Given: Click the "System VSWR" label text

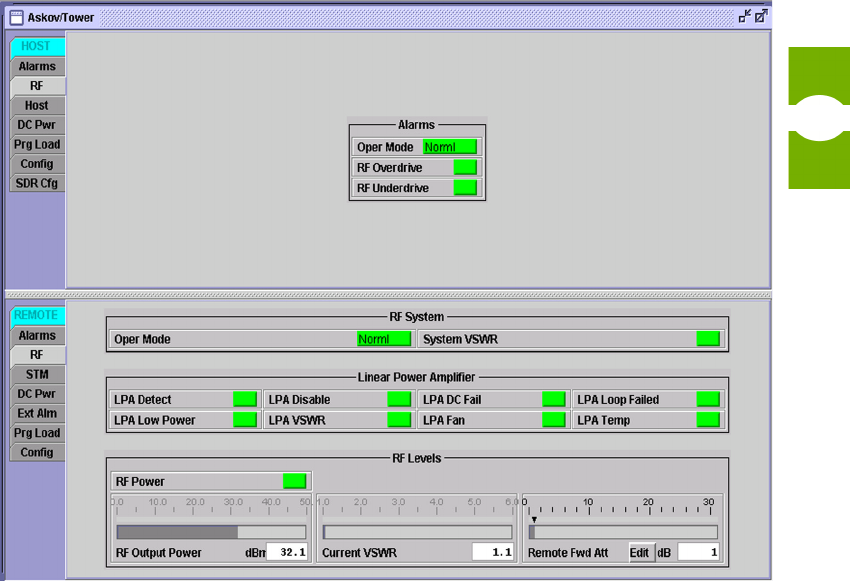Looking at the screenshot, I should [460, 339].
